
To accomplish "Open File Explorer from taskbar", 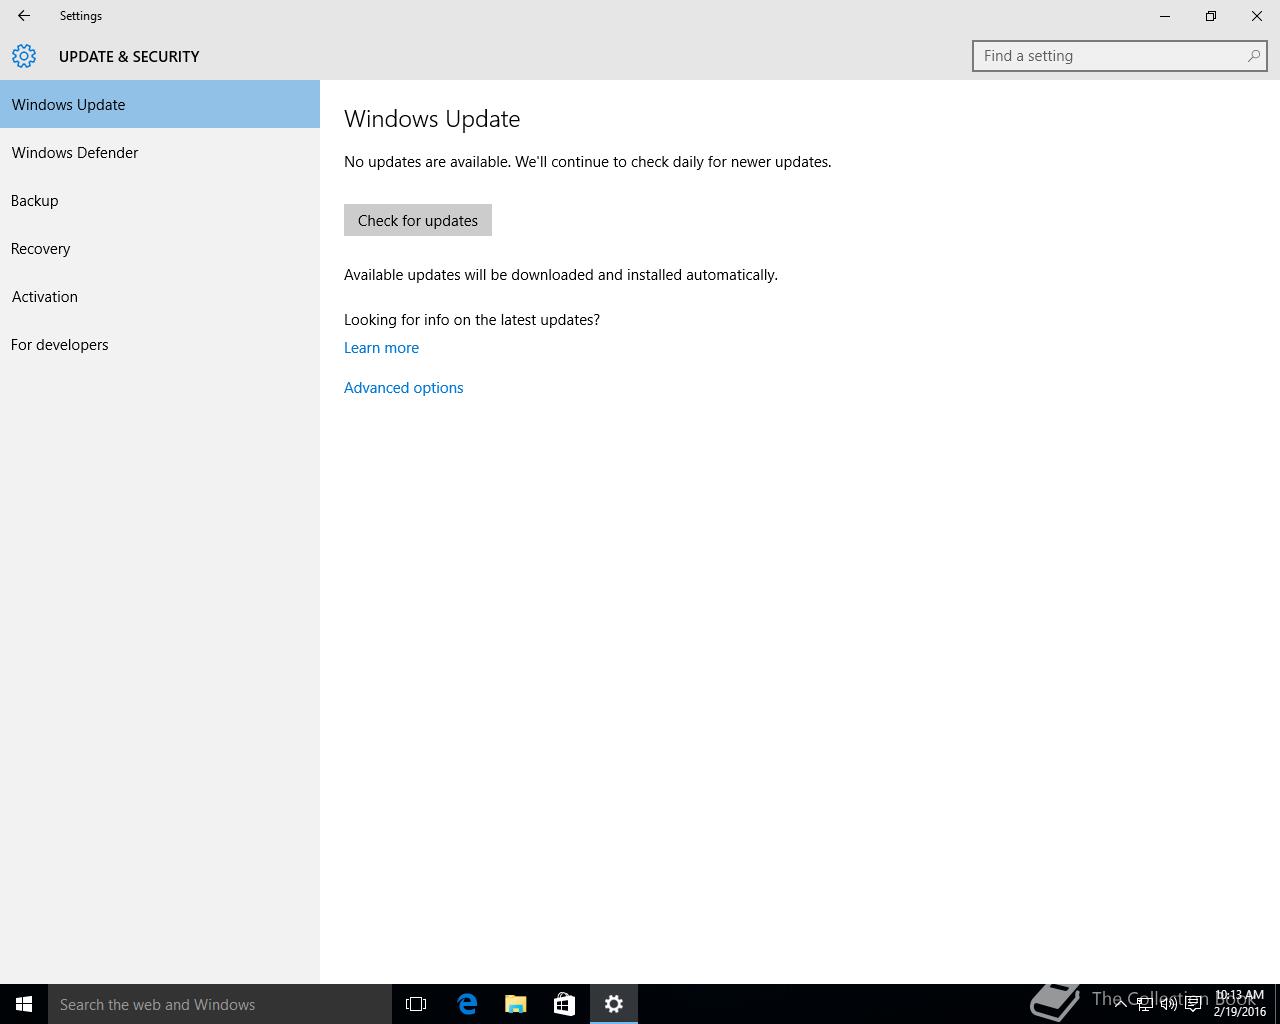I will (x=516, y=1004).
